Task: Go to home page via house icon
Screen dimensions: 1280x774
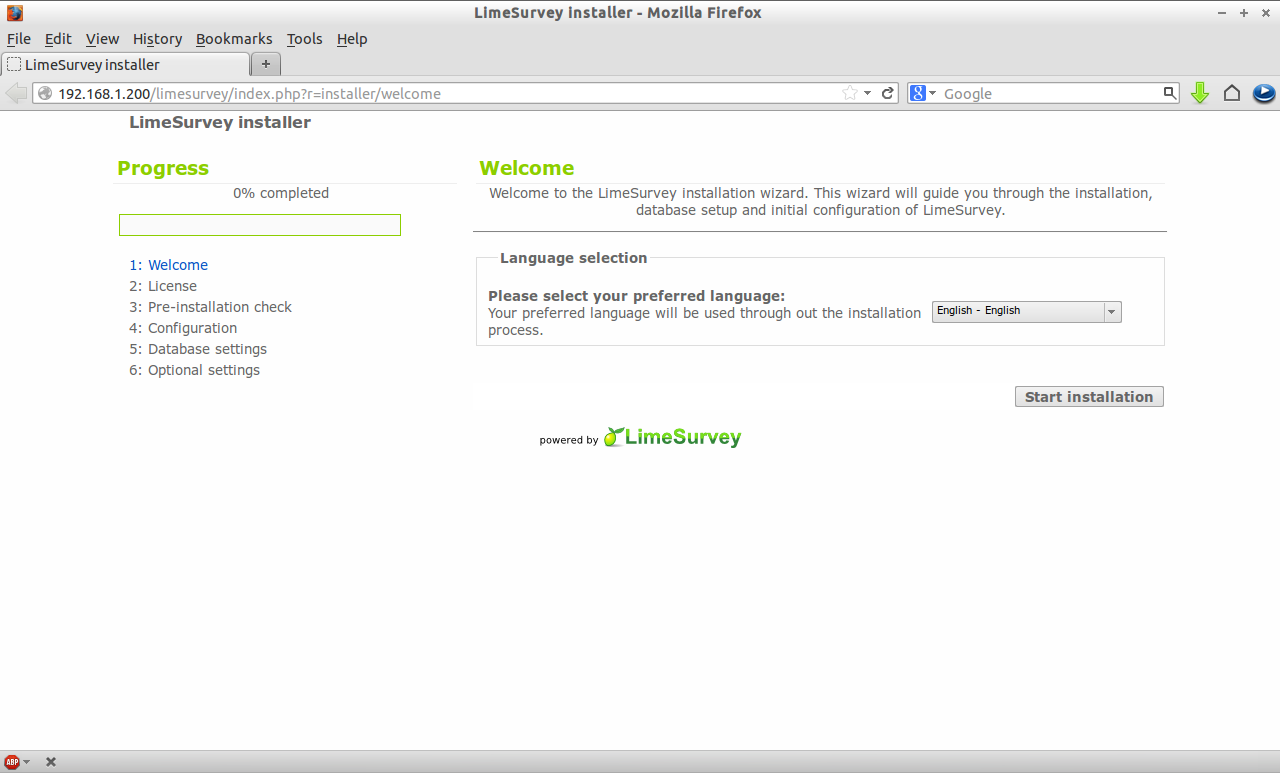Action: [1232, 93]
